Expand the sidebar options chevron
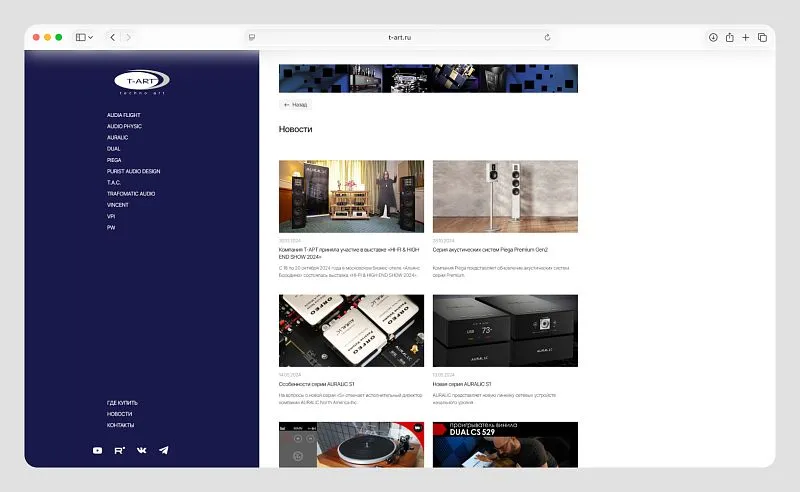 90,37
